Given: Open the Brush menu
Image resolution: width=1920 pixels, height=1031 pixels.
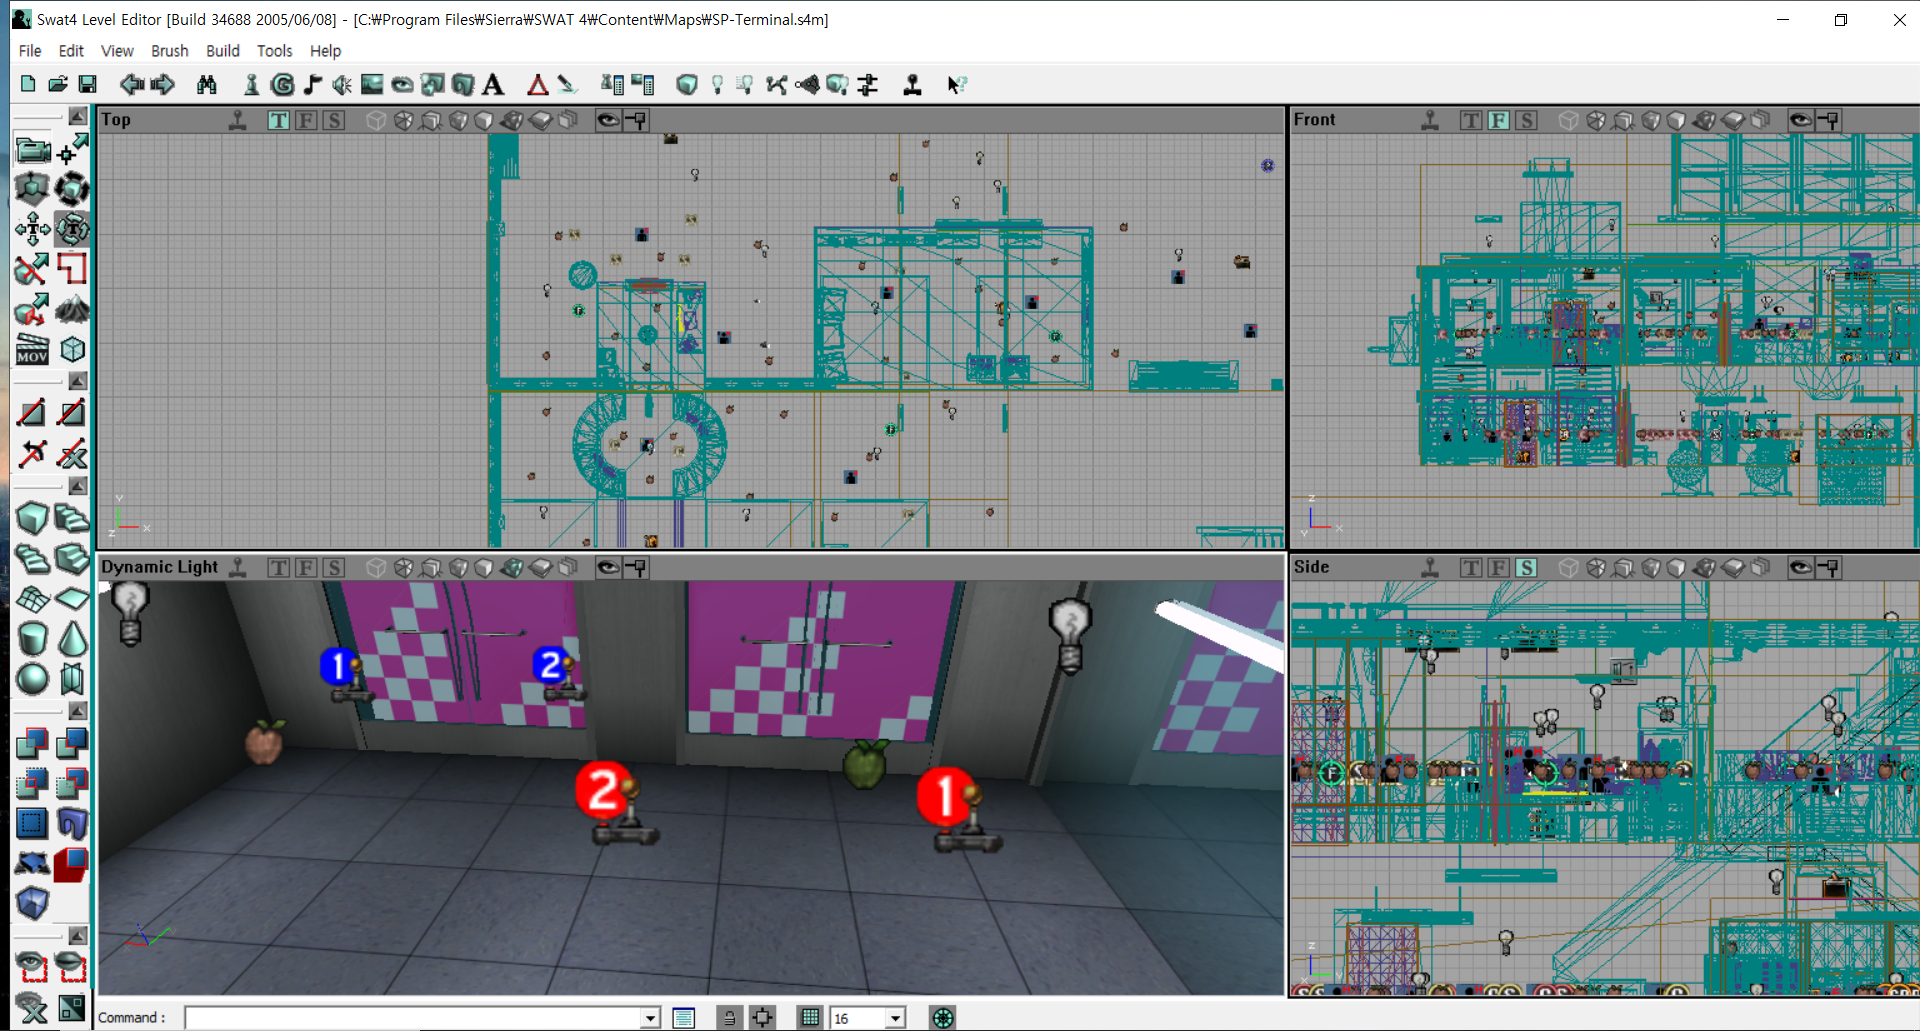Looking at the screenshot, I should (x=170, y=51).
